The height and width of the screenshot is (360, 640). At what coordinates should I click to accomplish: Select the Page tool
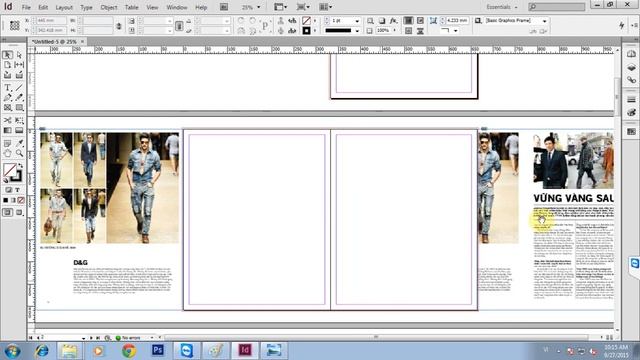(x=8, y=65)
